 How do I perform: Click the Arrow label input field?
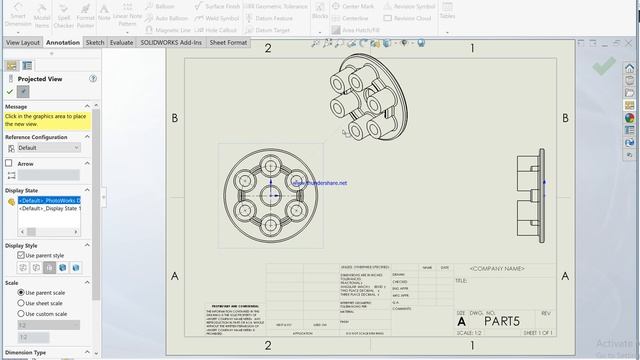click(x=49, y=175)
